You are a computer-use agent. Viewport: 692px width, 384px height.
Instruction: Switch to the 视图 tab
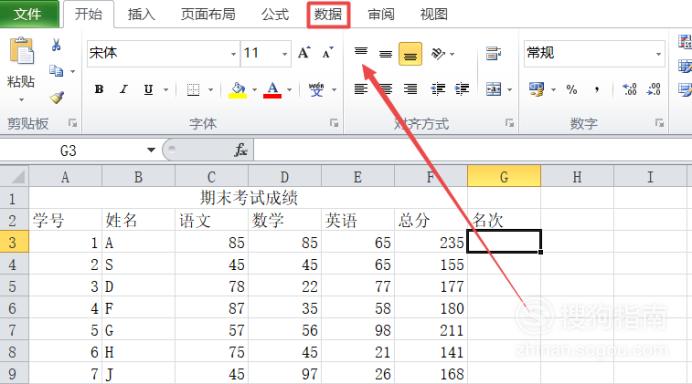(434, 14)
